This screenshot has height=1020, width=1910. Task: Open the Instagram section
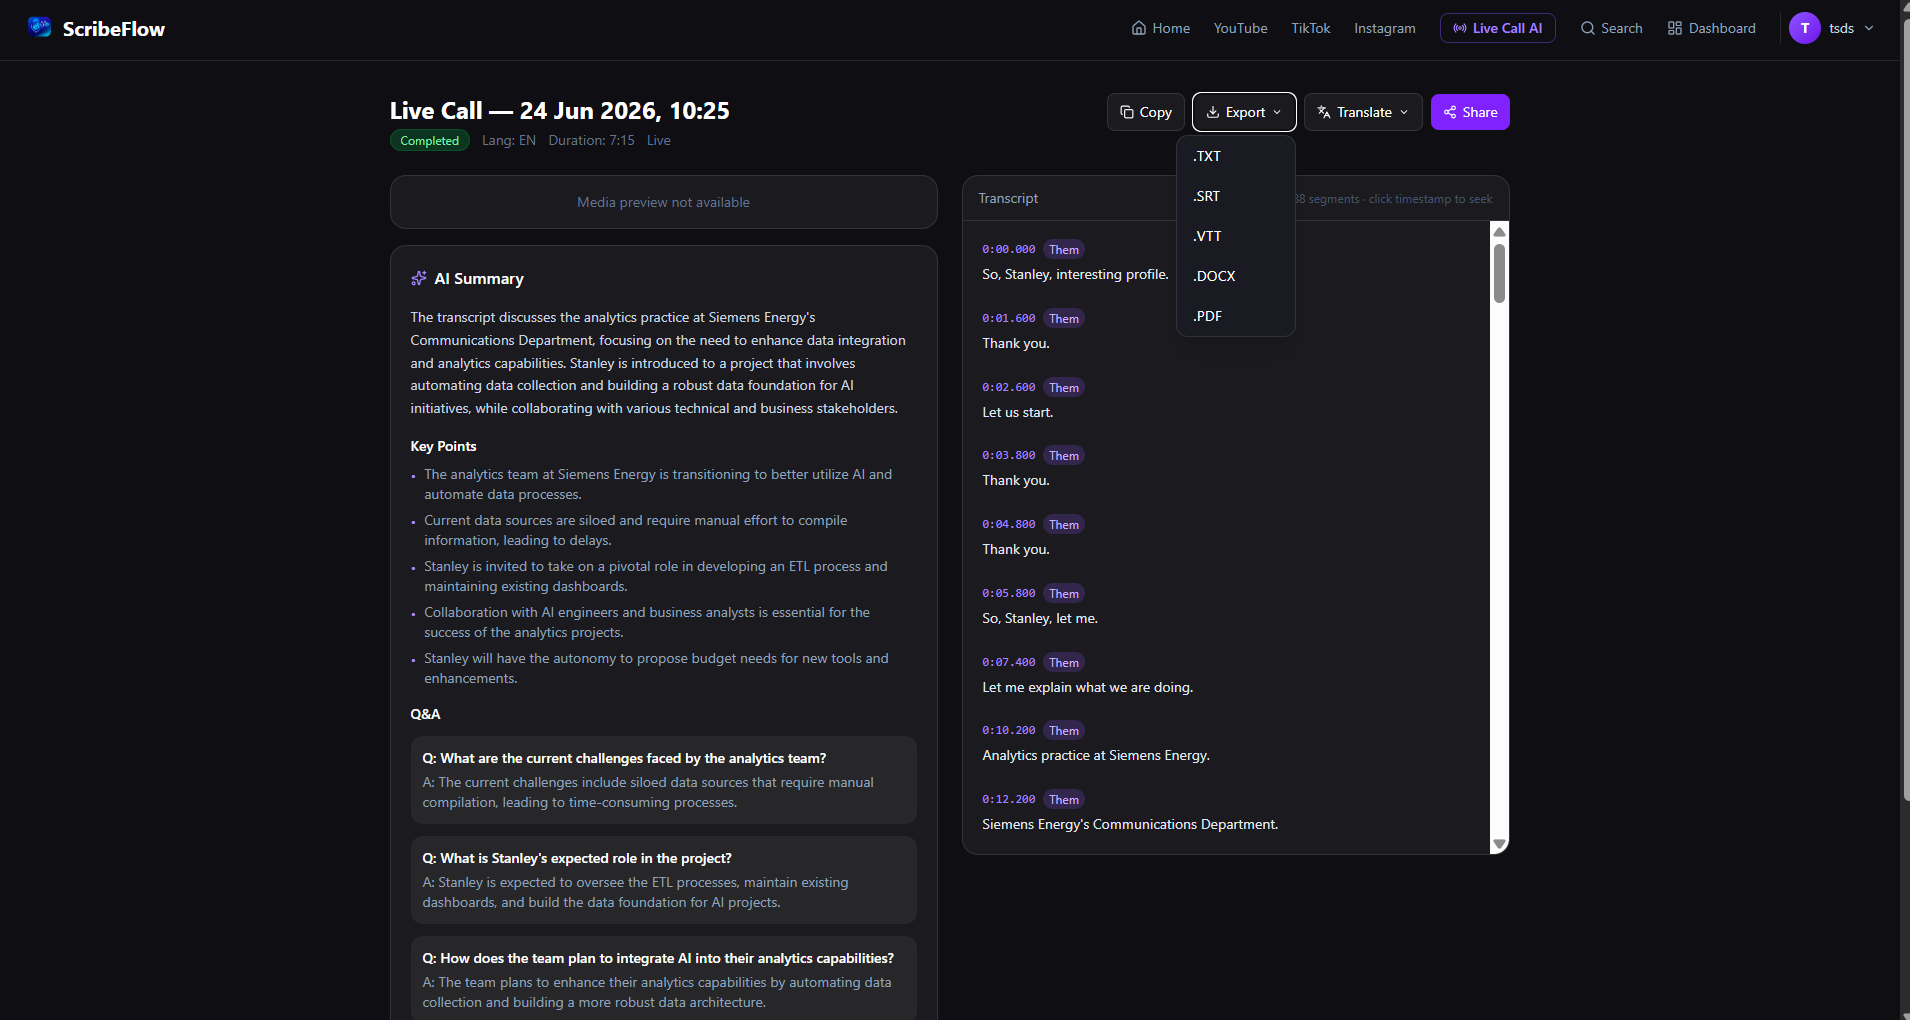point(1384,28)
